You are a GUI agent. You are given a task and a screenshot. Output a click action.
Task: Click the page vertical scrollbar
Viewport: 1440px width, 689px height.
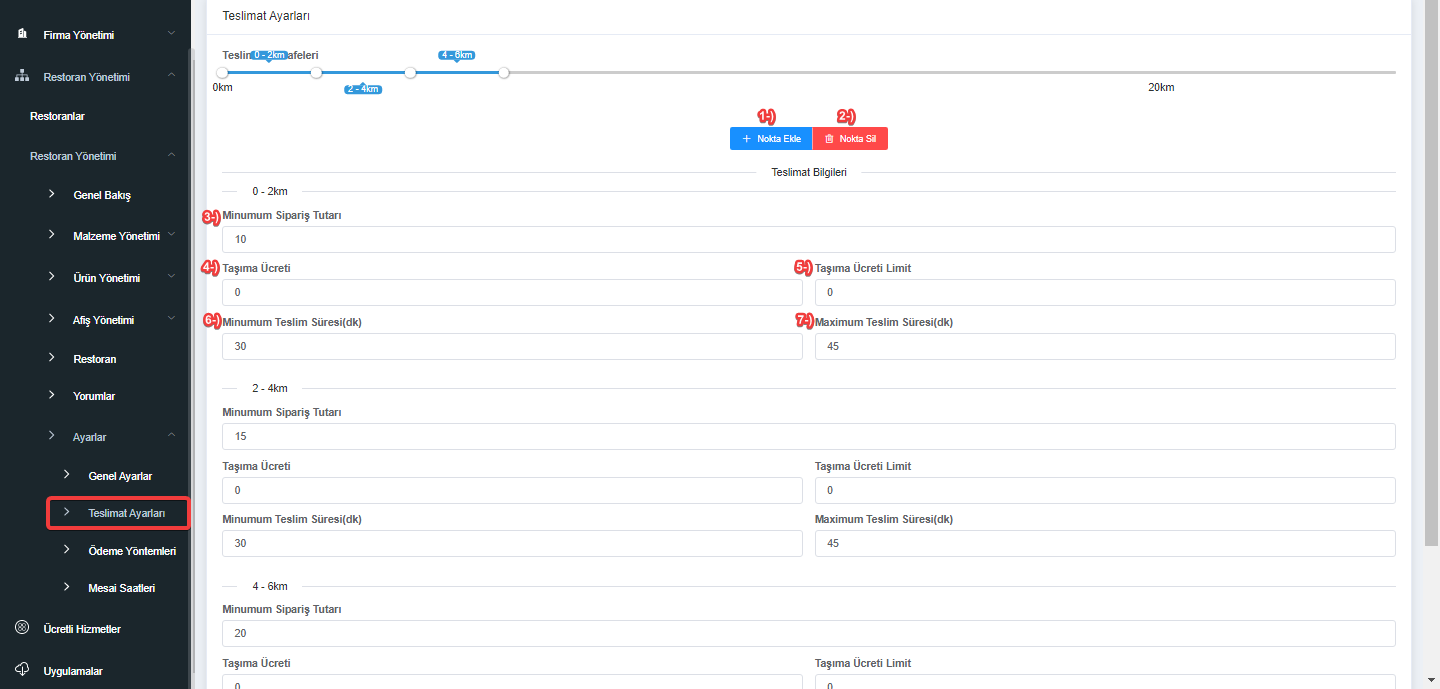tap(1432, 272)
